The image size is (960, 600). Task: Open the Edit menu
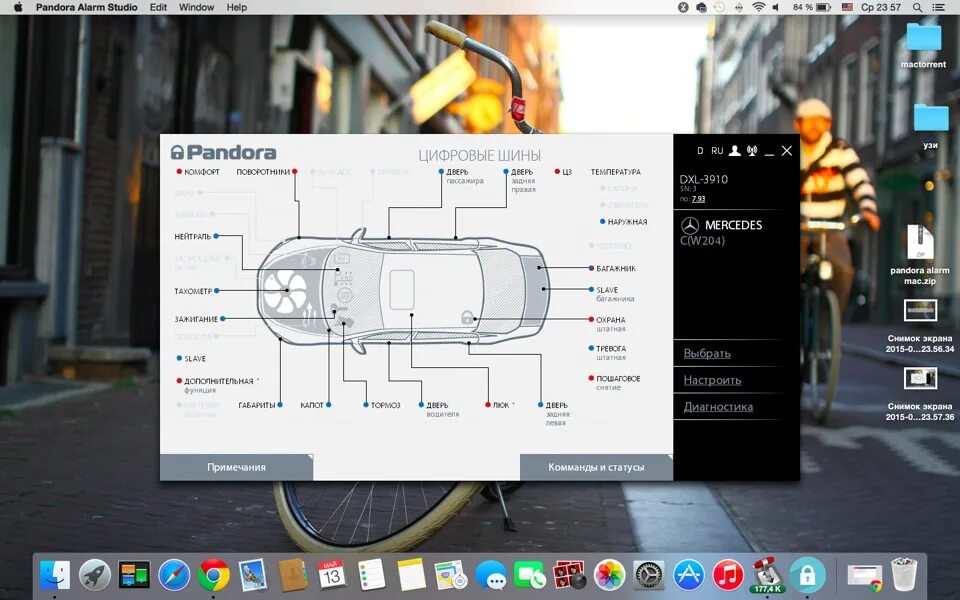pyautogui.click(x=158, y=7)
